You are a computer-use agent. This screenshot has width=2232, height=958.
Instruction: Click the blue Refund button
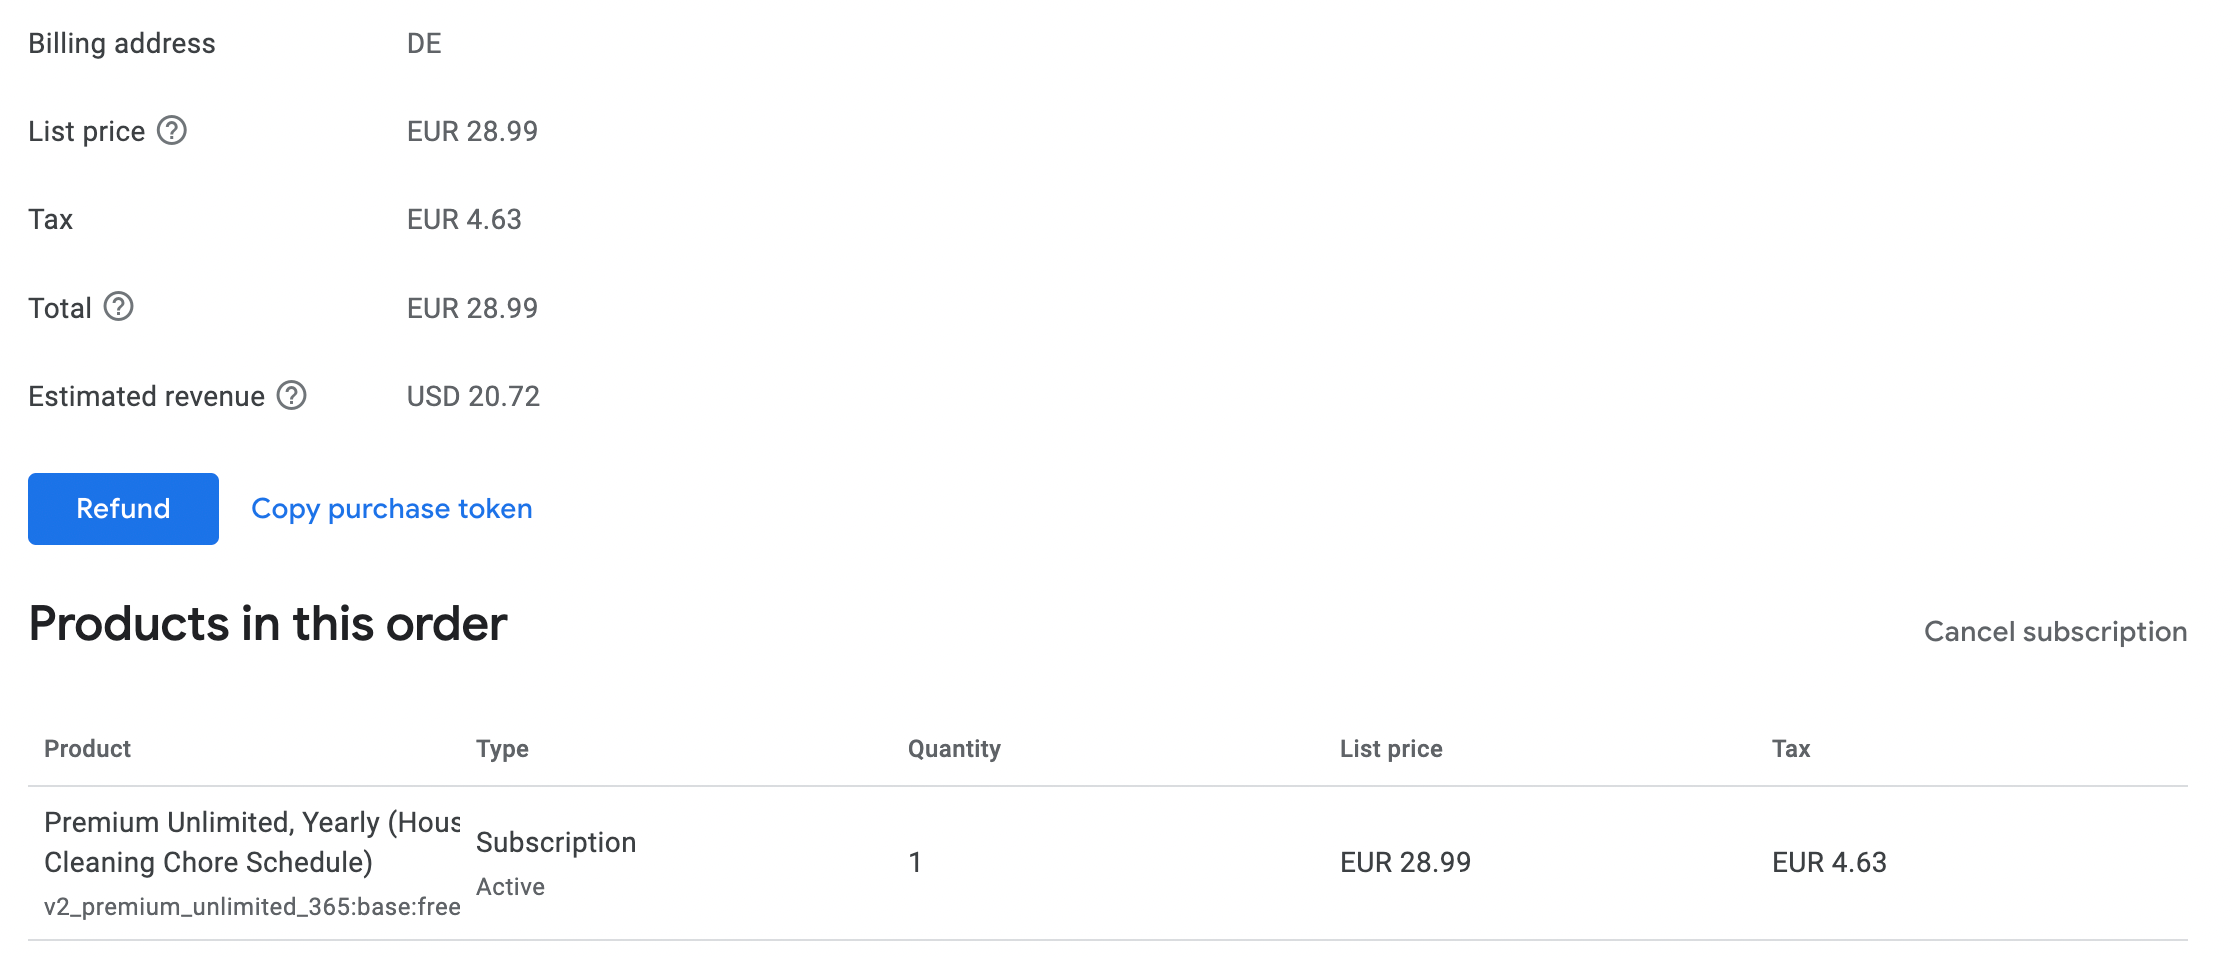(123, 509)
